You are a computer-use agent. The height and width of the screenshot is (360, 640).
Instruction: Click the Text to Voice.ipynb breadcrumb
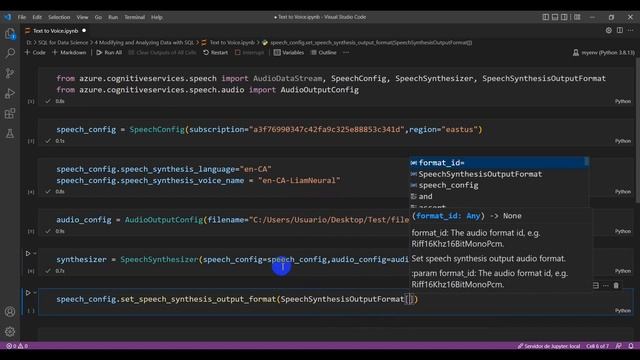click(232, 42)
